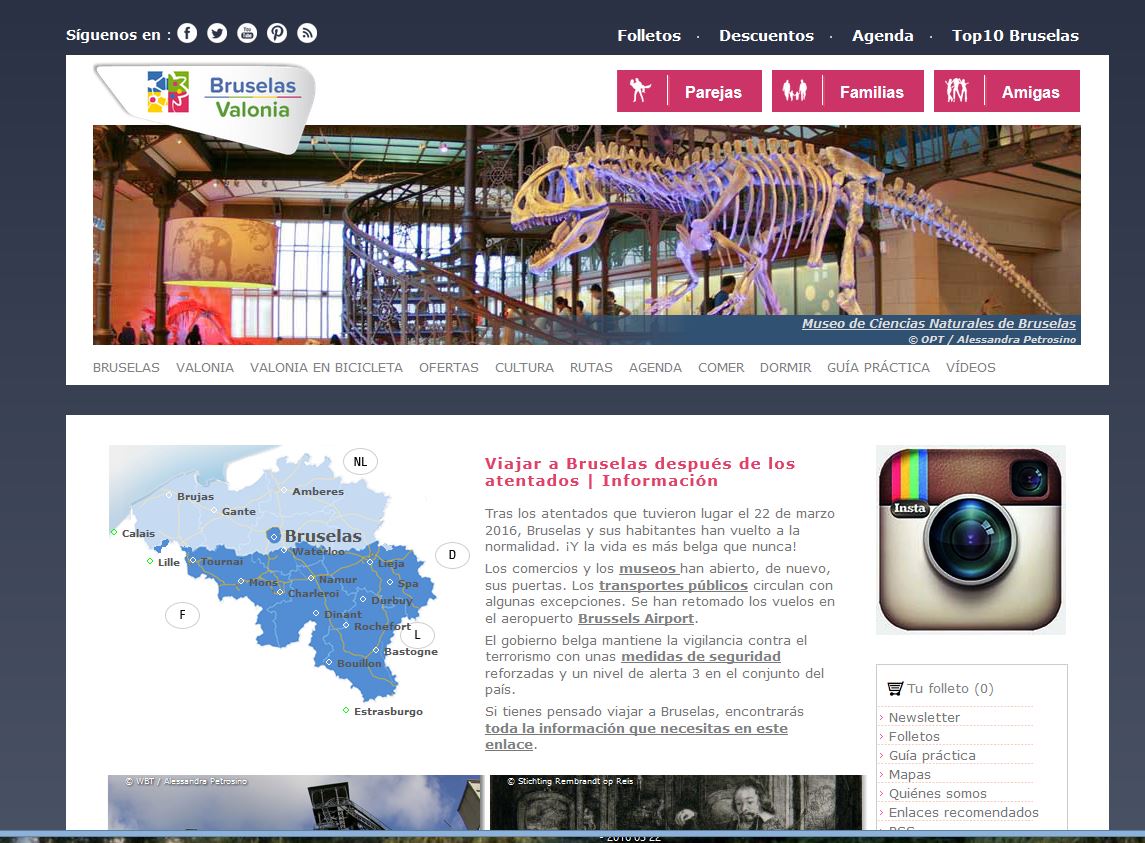Viewport: 1145px width, 843px height.
Task: Open the DORMIR menu item
Action: pyautogui.click(x=786, y=367)
